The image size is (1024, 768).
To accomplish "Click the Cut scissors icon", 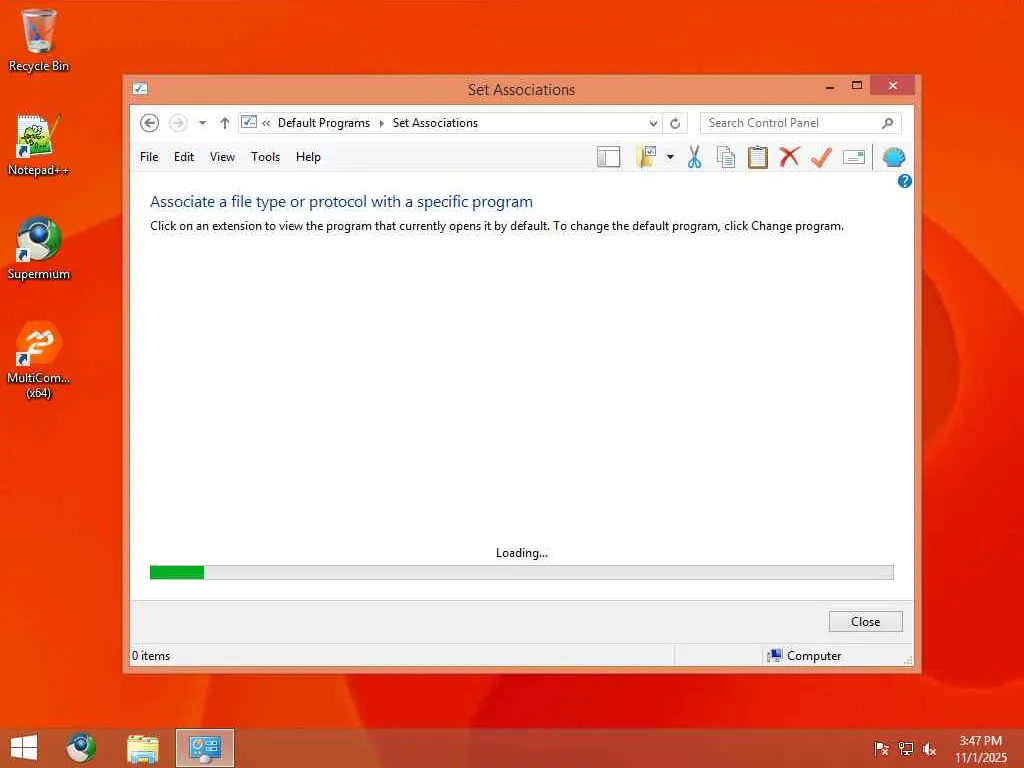I will click(694, 157).
